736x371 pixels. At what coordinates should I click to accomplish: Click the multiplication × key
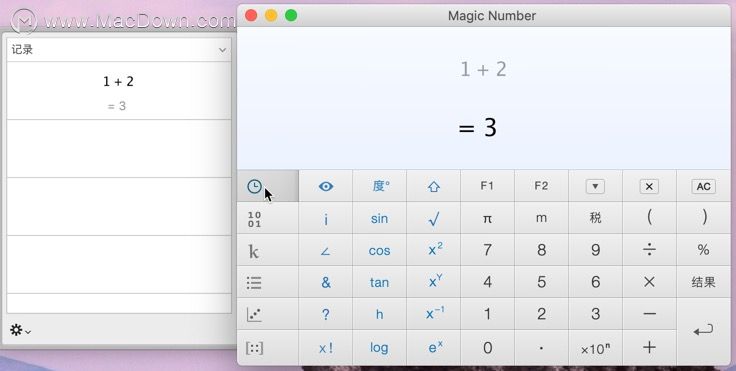pyautogui.click(x=649, y=282)
